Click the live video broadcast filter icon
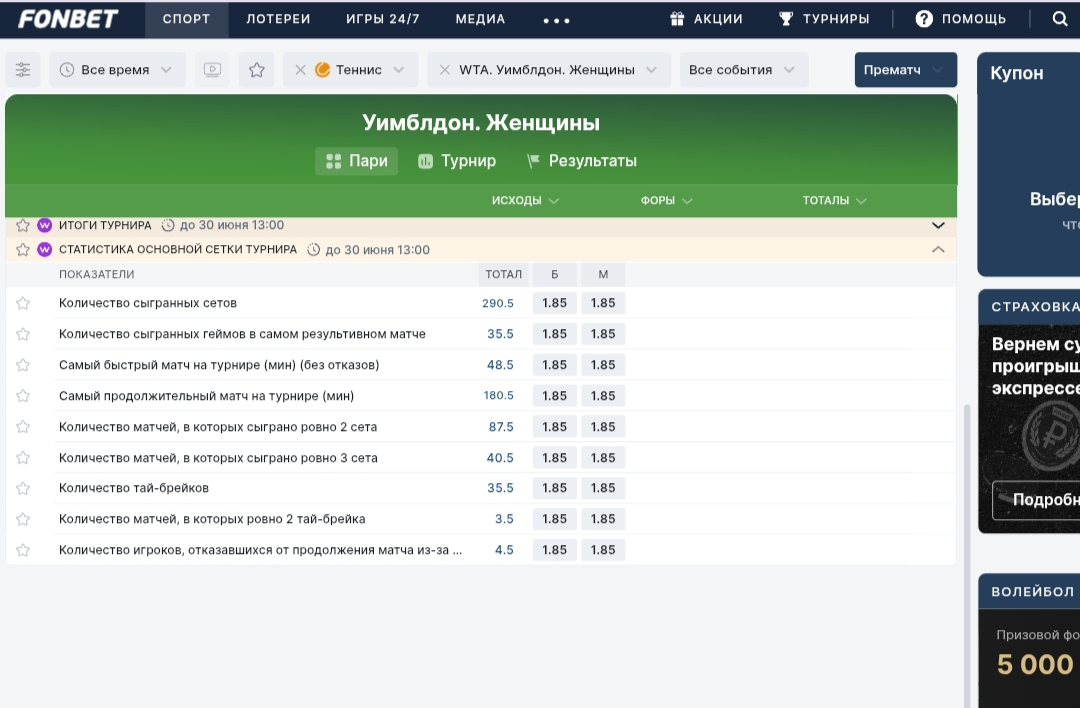This screenshot has height=708, width=1080. 212,70
